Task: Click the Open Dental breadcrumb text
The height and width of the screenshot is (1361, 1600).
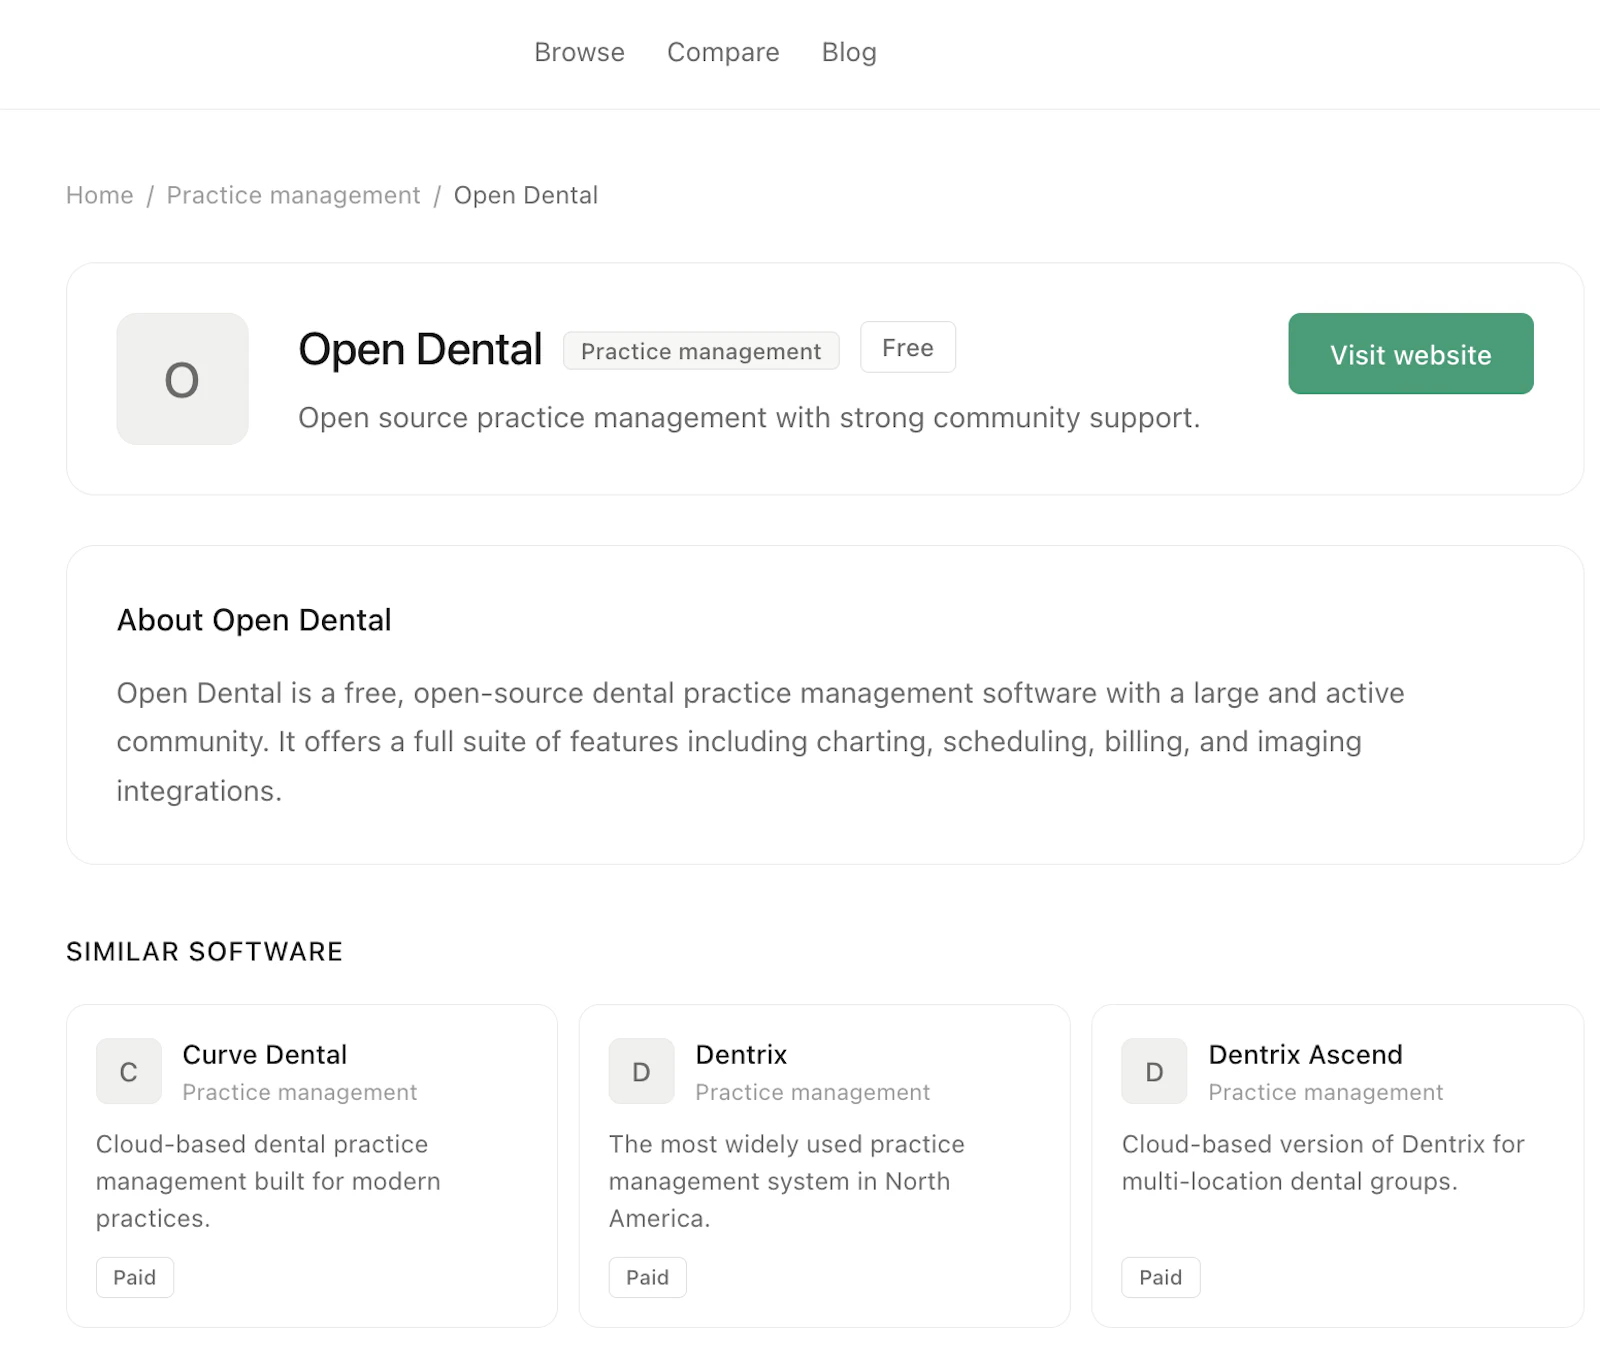Action: pyautogui.click(x=526, y=195)
